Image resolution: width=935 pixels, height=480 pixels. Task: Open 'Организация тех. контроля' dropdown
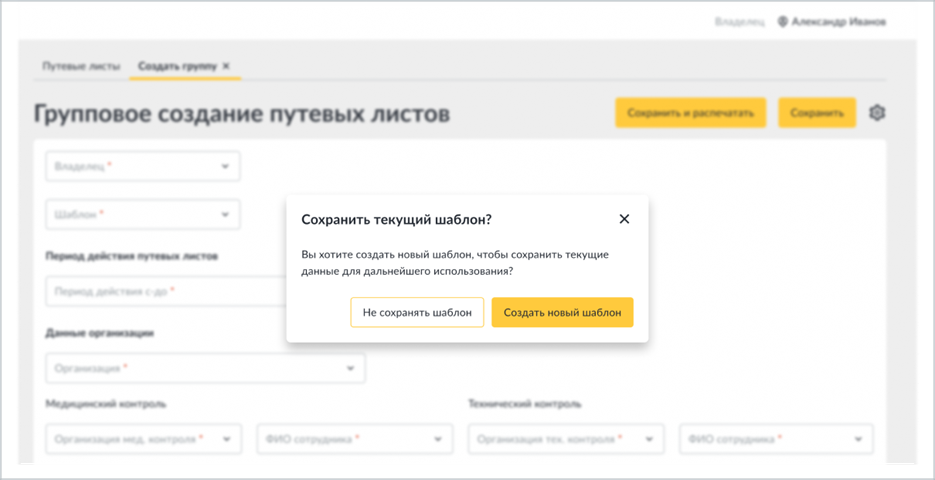click(566, 439)
